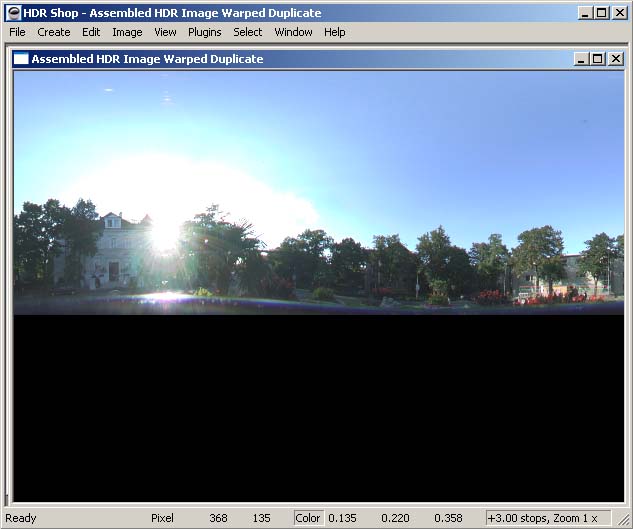Close the HDR Shop main window

[x=620, y=13]
